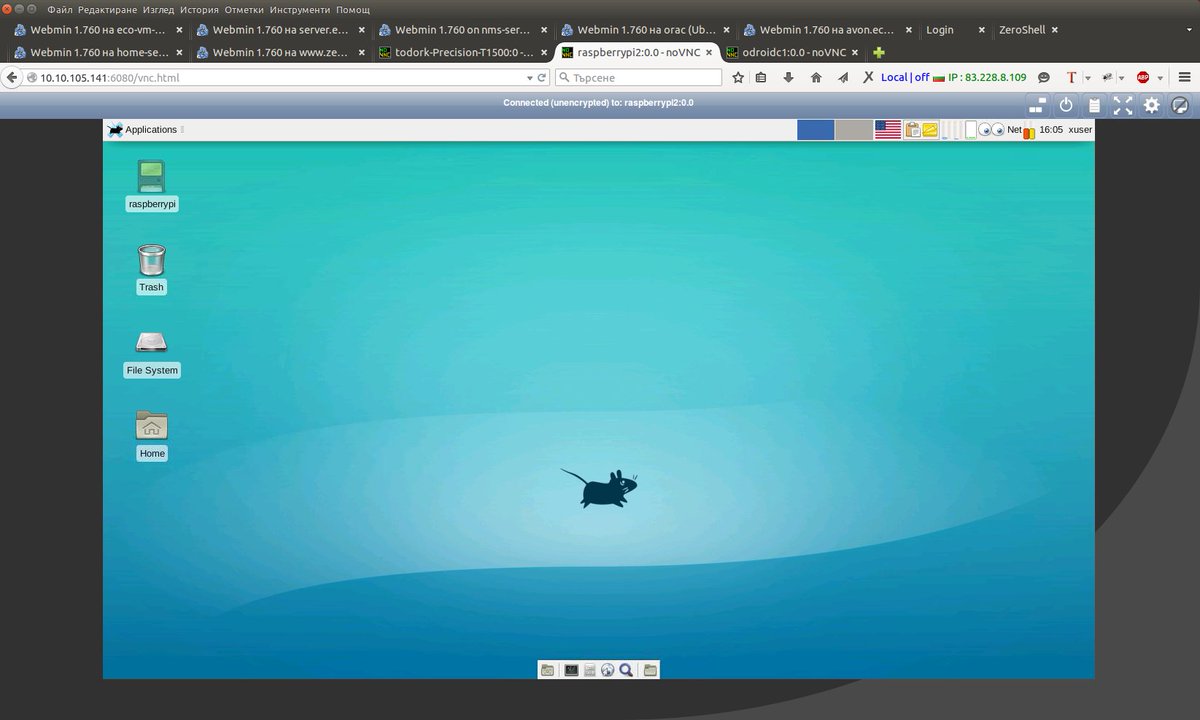Screen dimensions: 1200x720
Task: Open Firefox downloads arrow
Action: pyautogui.click(x=788, y=77)
